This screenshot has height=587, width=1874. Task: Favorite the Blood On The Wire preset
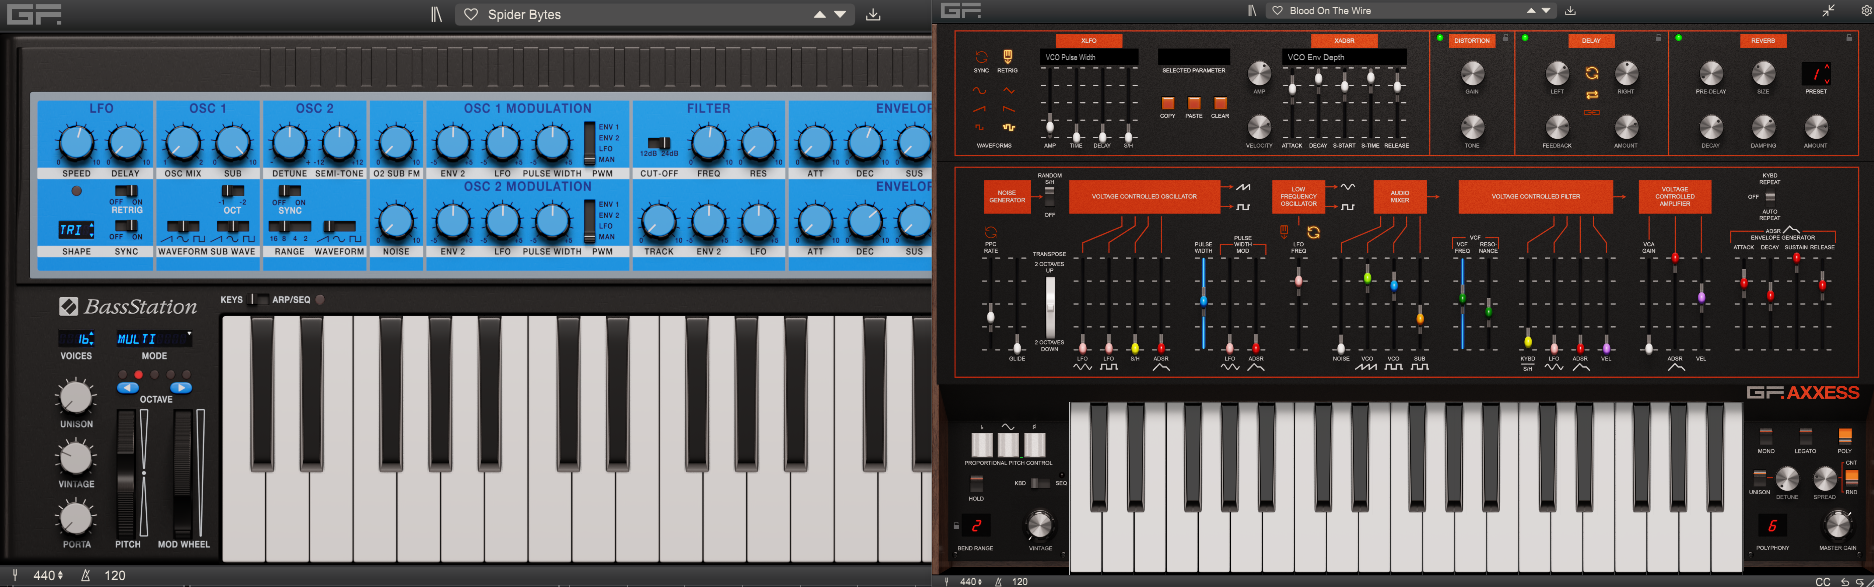tap(1277, 10)
